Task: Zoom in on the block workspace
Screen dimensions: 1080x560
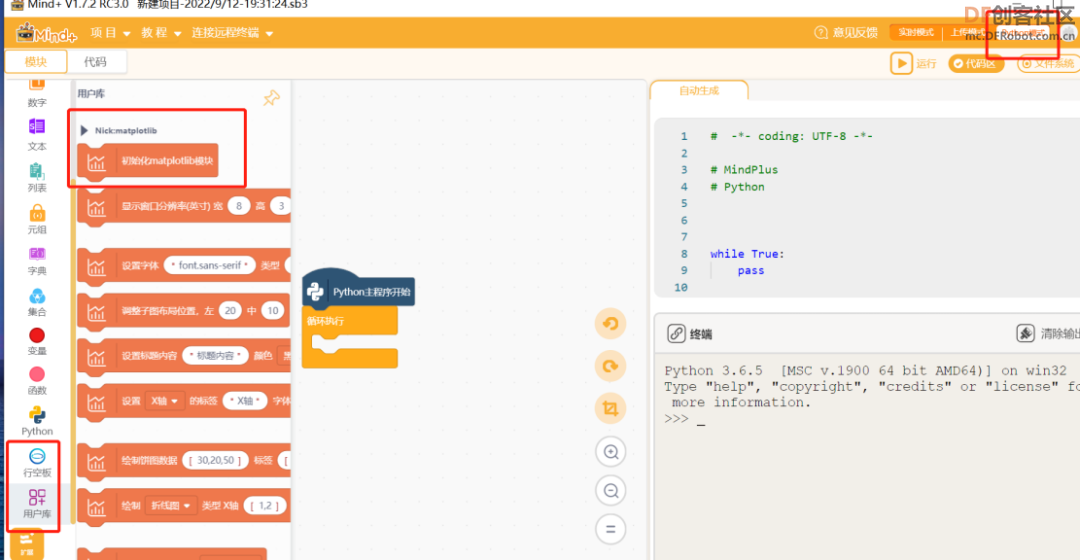Action: click(x=610, y=452)
